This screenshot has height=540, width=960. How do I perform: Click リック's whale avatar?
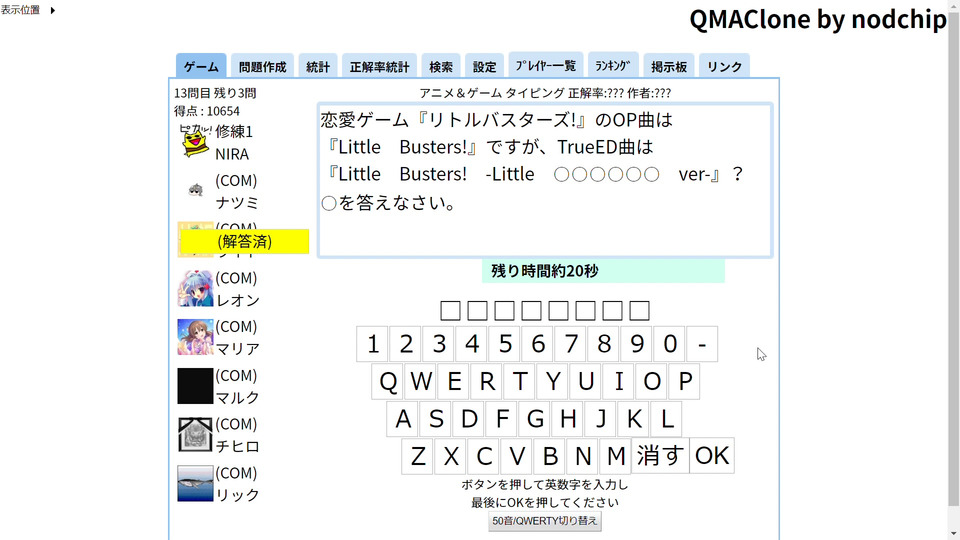click(x=195, y=483)
